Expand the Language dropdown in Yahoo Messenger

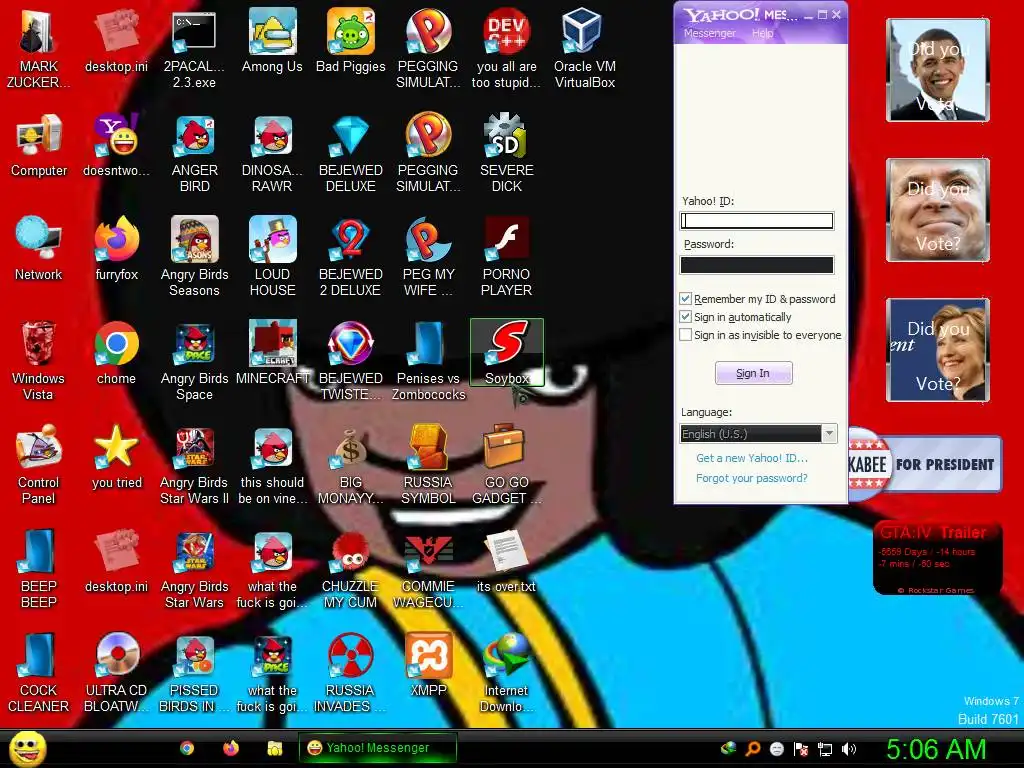[829, 434]
